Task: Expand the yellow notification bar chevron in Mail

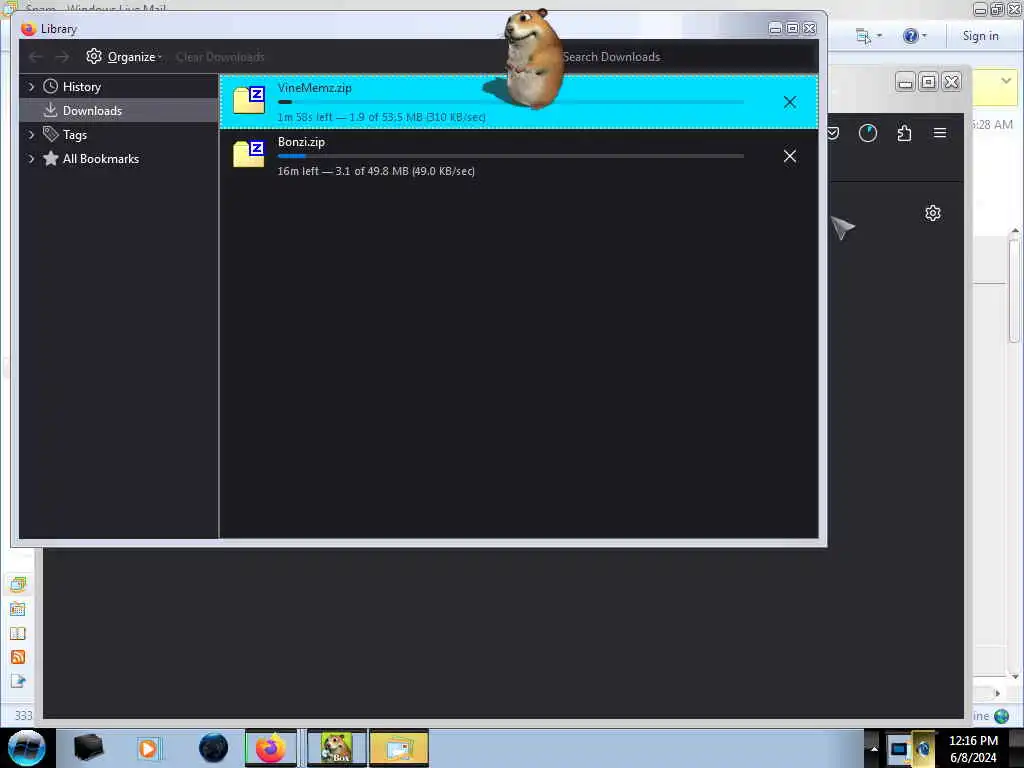Action: coord(1006,81)
